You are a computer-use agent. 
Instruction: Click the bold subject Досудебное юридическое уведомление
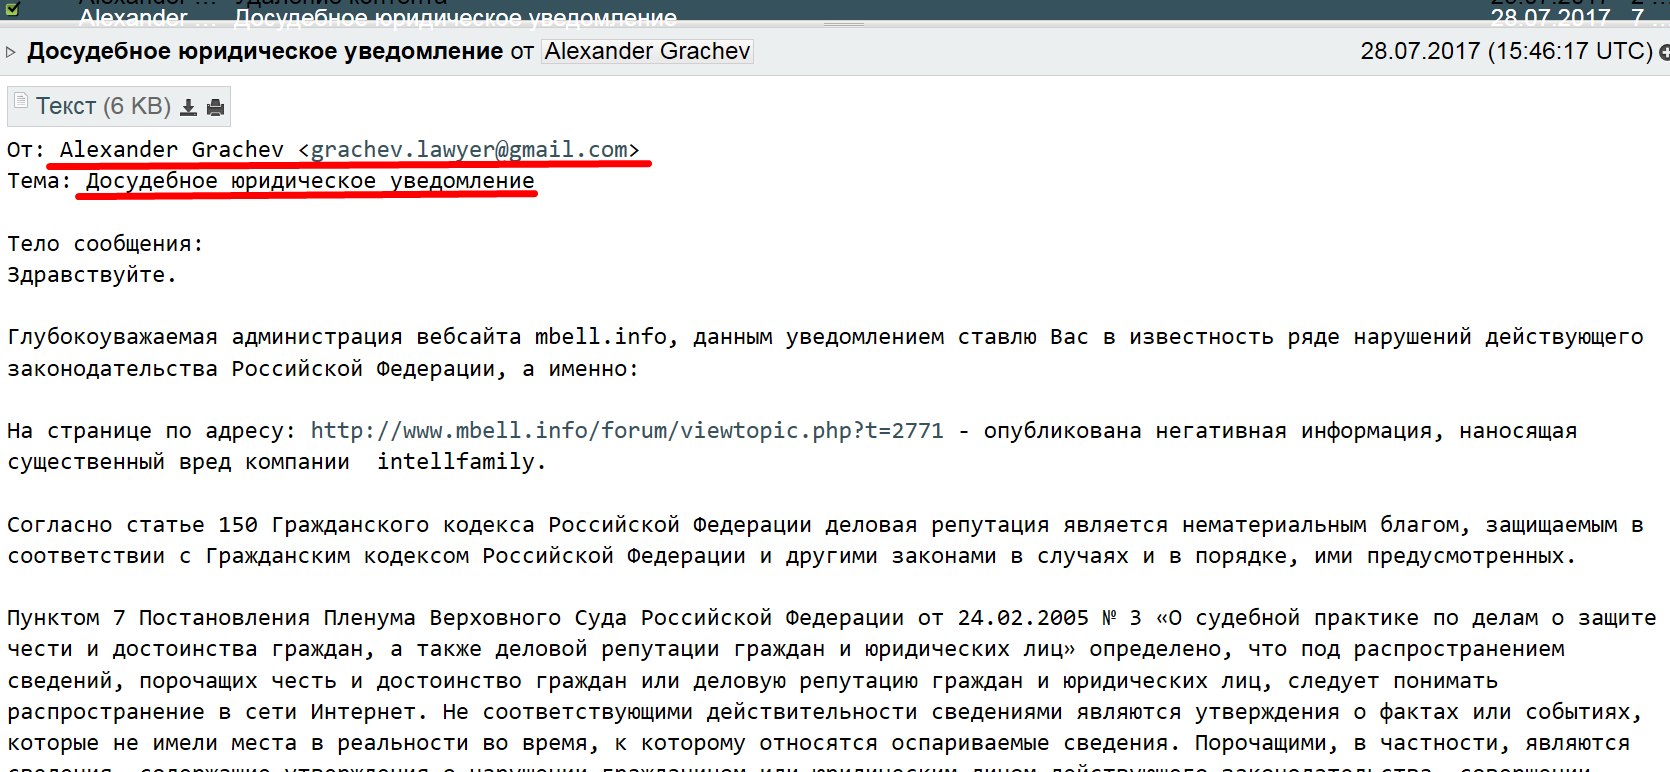[265, 51]
